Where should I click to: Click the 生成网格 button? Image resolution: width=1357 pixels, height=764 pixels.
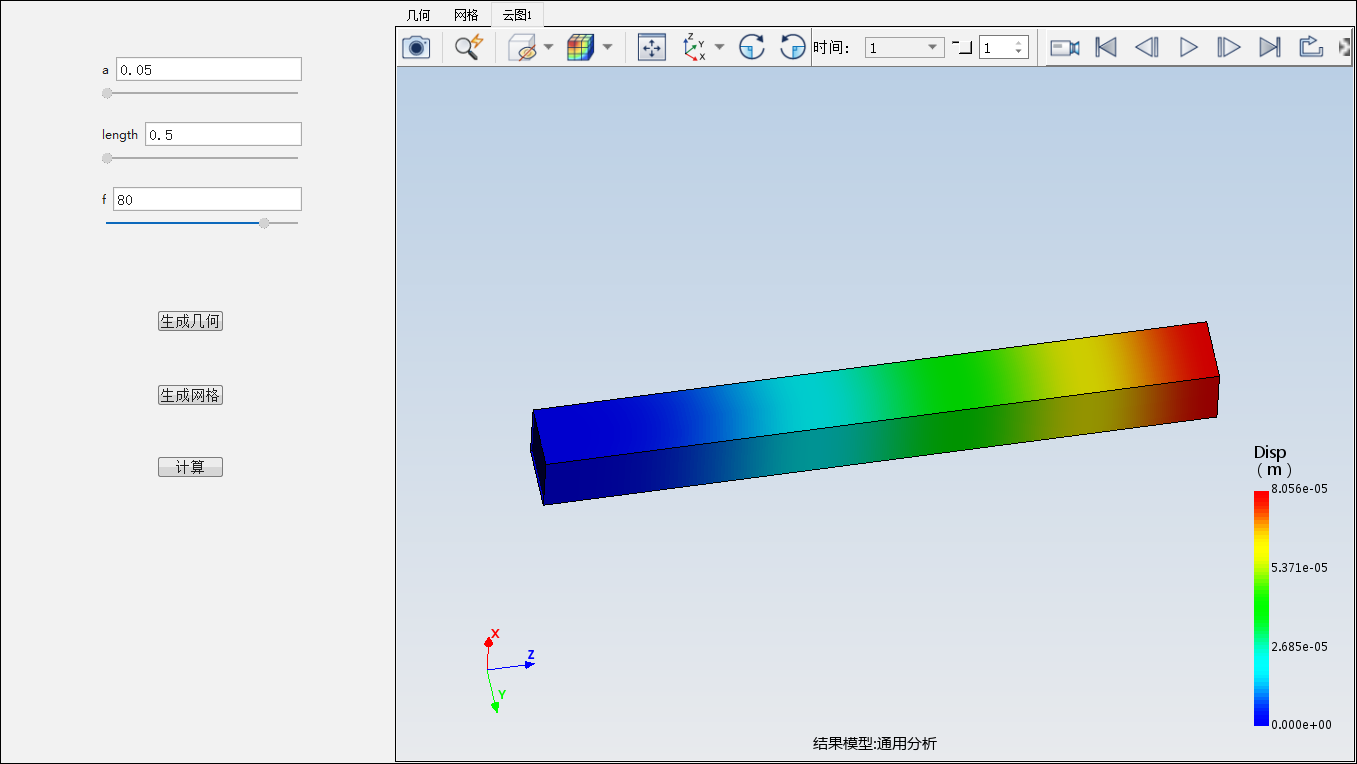pos(190,395)
